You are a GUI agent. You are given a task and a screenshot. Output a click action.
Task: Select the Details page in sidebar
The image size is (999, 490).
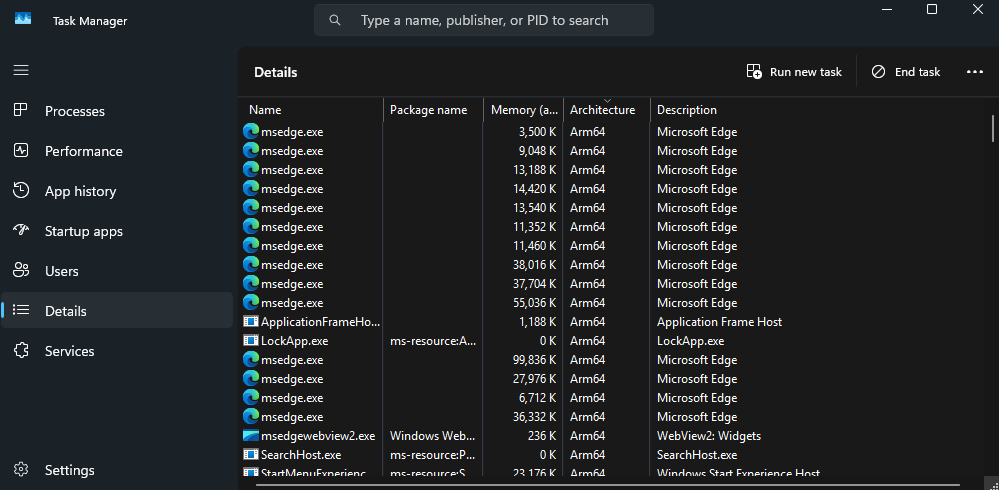click(117, 311)
